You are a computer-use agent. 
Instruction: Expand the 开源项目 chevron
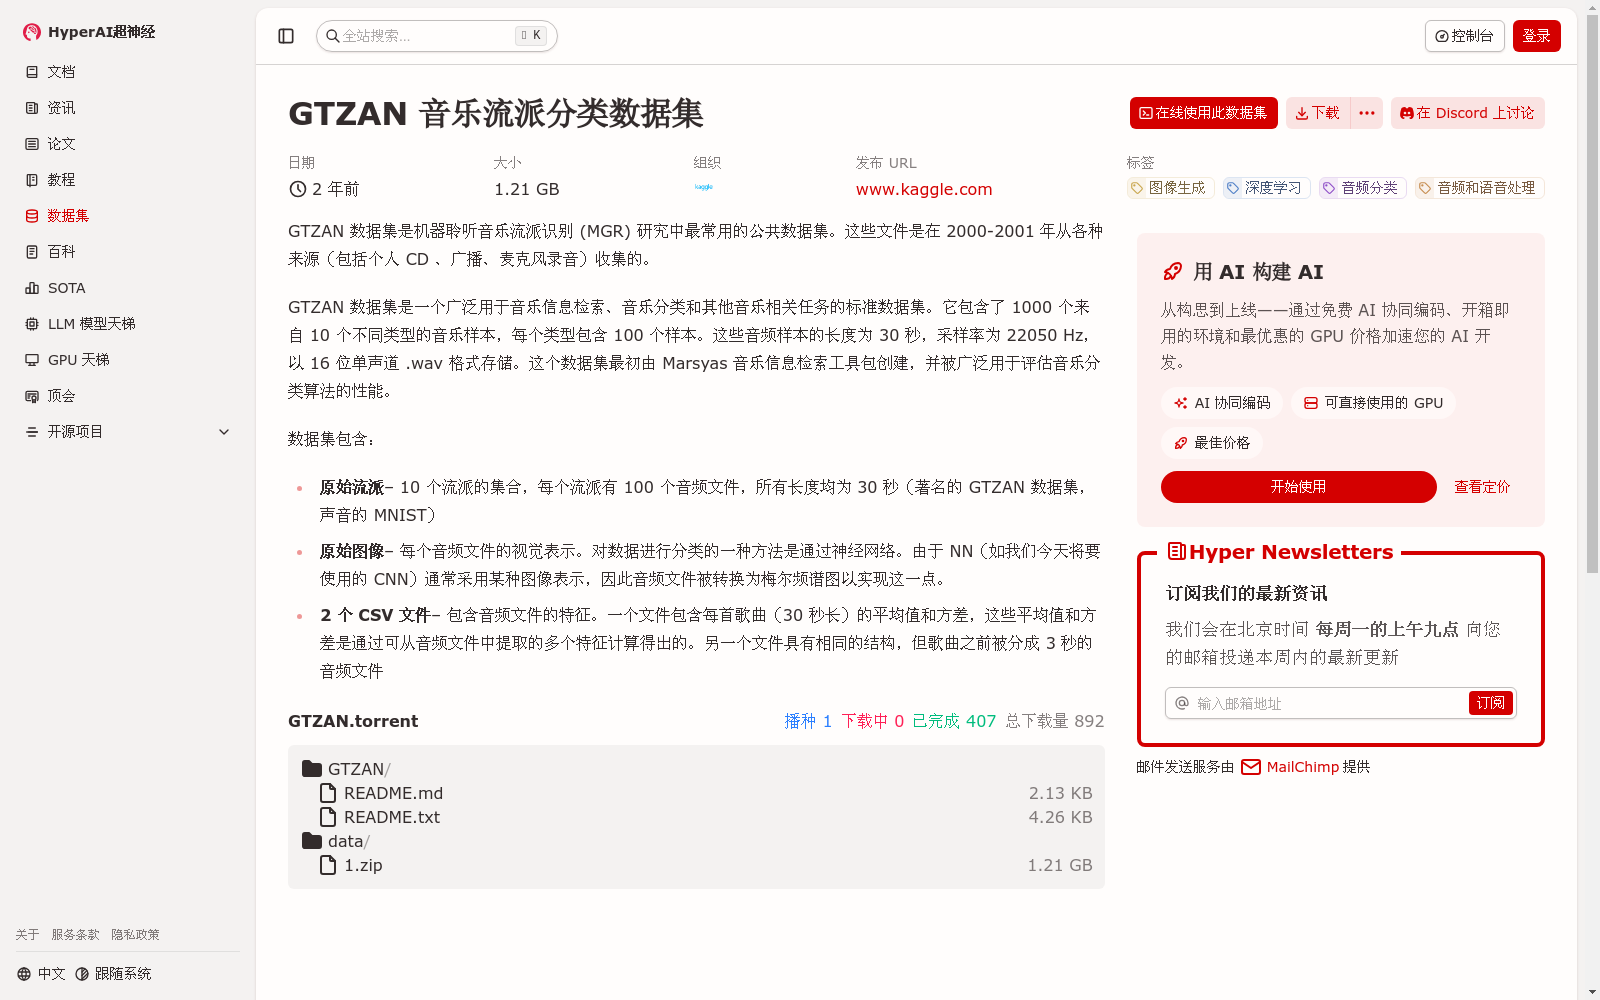point(224,432)
